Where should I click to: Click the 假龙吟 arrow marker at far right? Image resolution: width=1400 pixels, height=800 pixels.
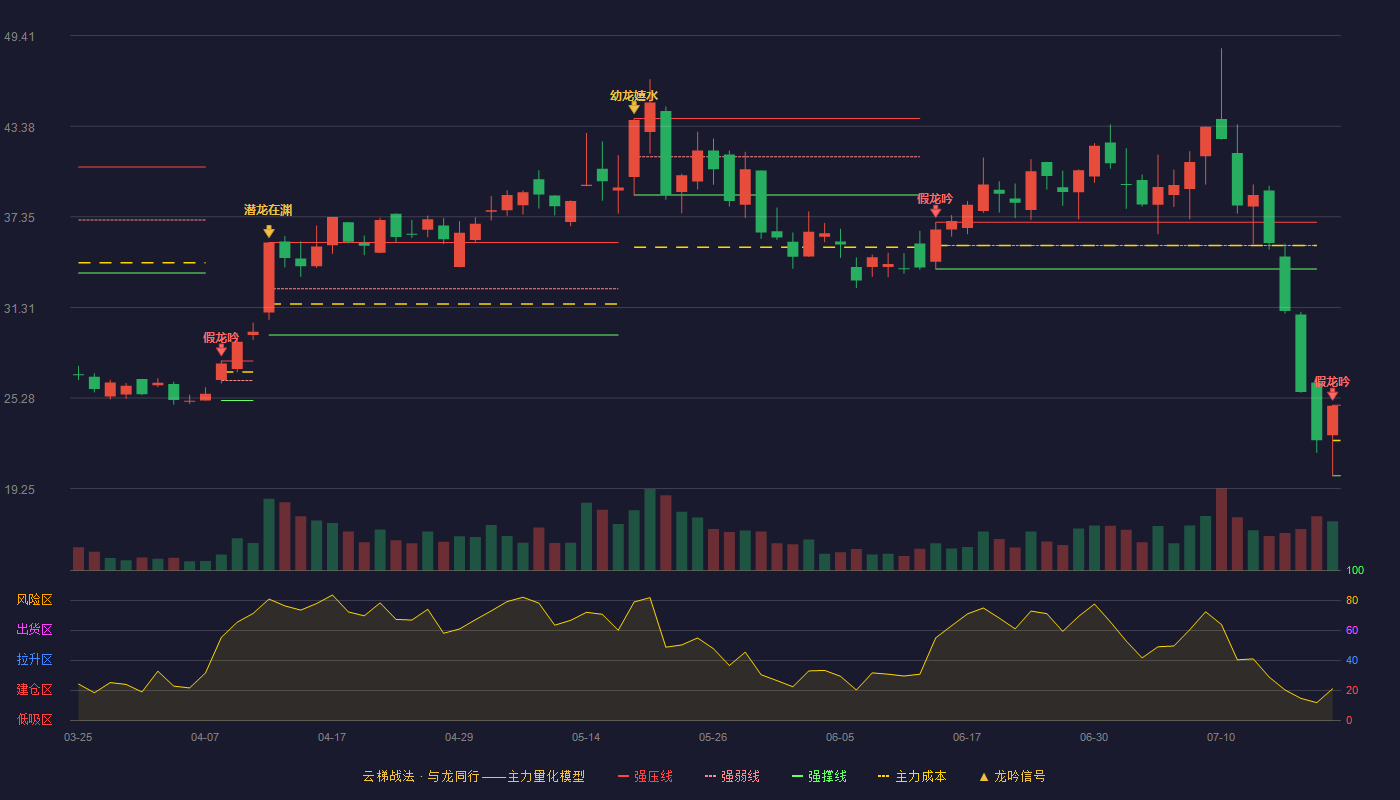[x=1332, y=394]
